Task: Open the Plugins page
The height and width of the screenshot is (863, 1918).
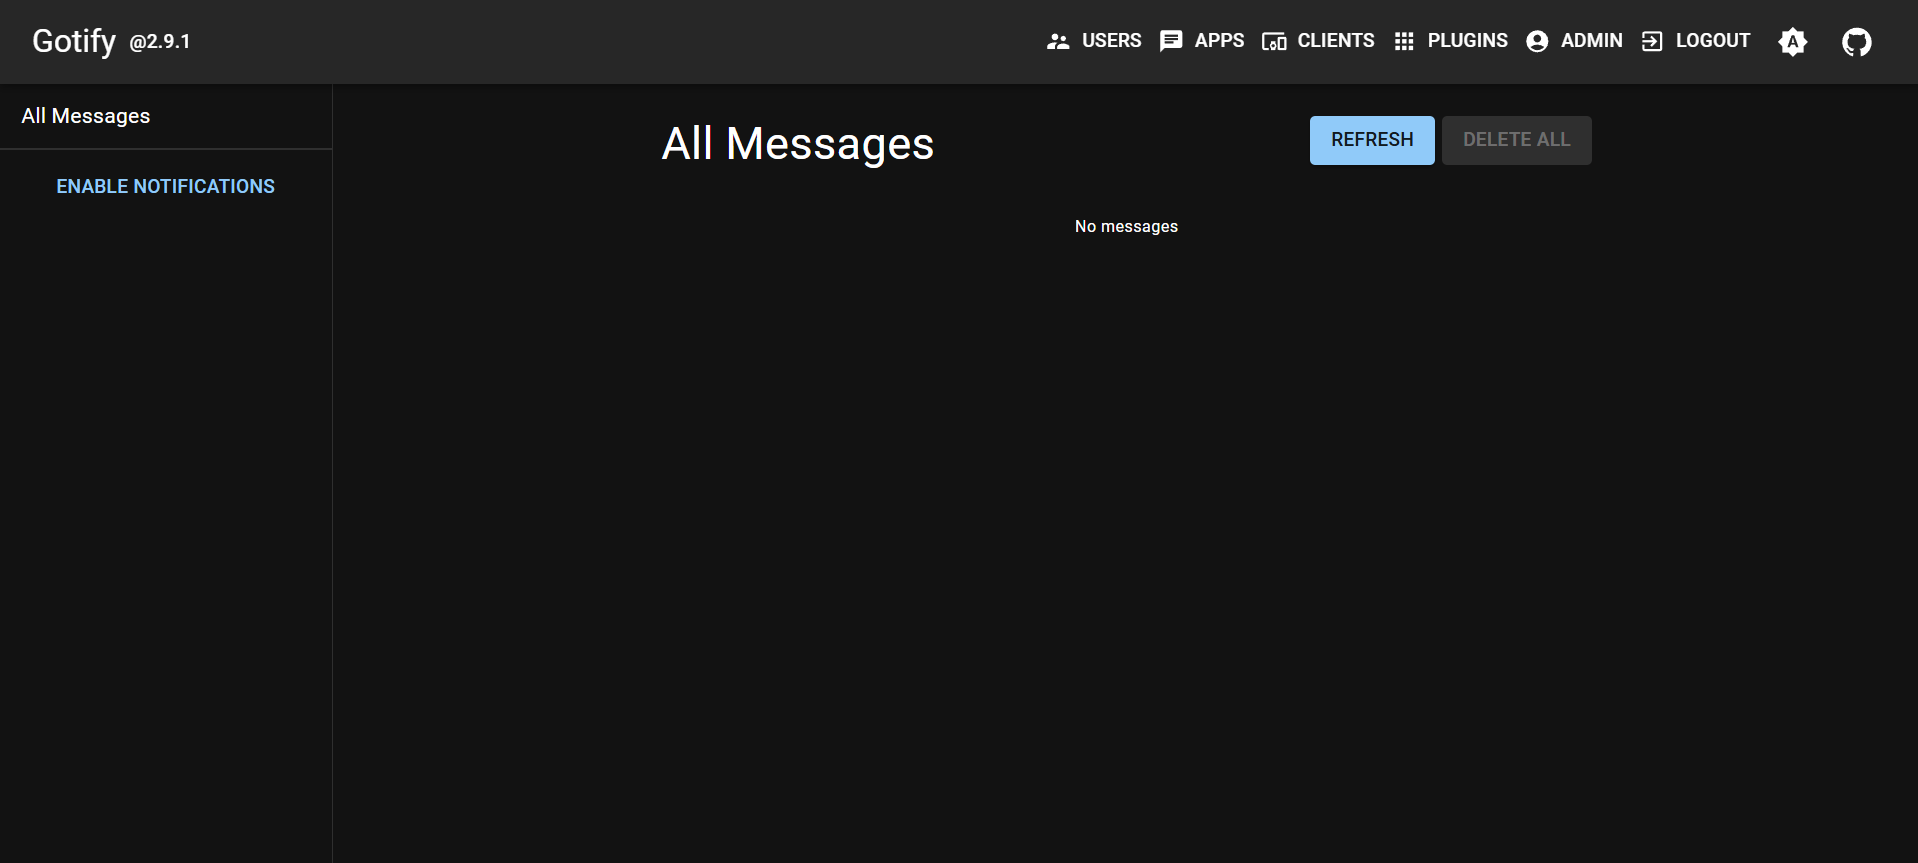Action: coord(1451,41)
